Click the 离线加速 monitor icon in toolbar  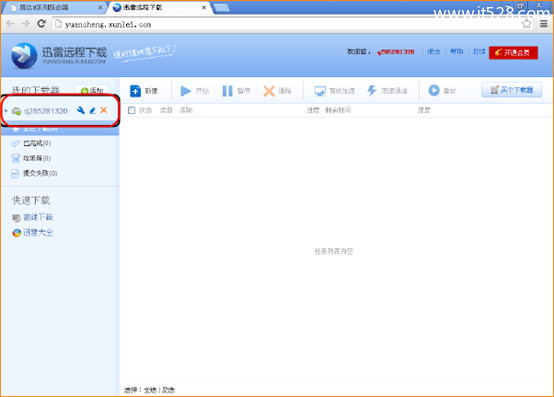pos(320,91)
